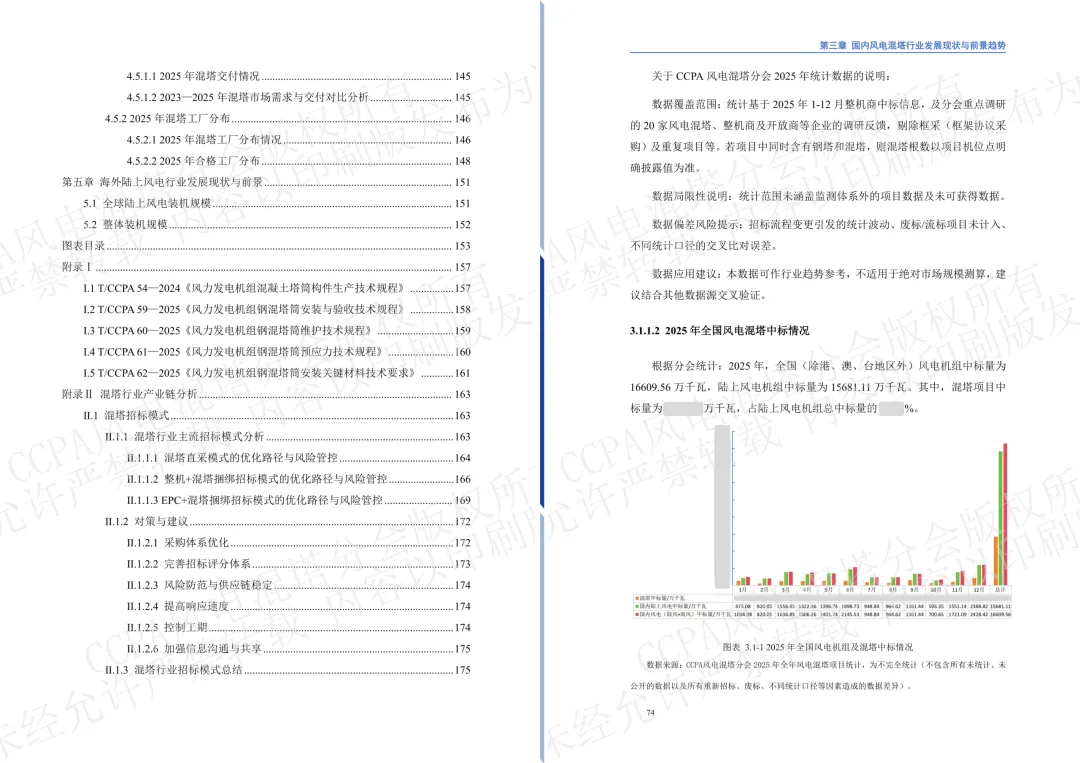Click the figure 16609.56 万千瓦 in body text
The image size is (1080, 763).
point(669,388)
